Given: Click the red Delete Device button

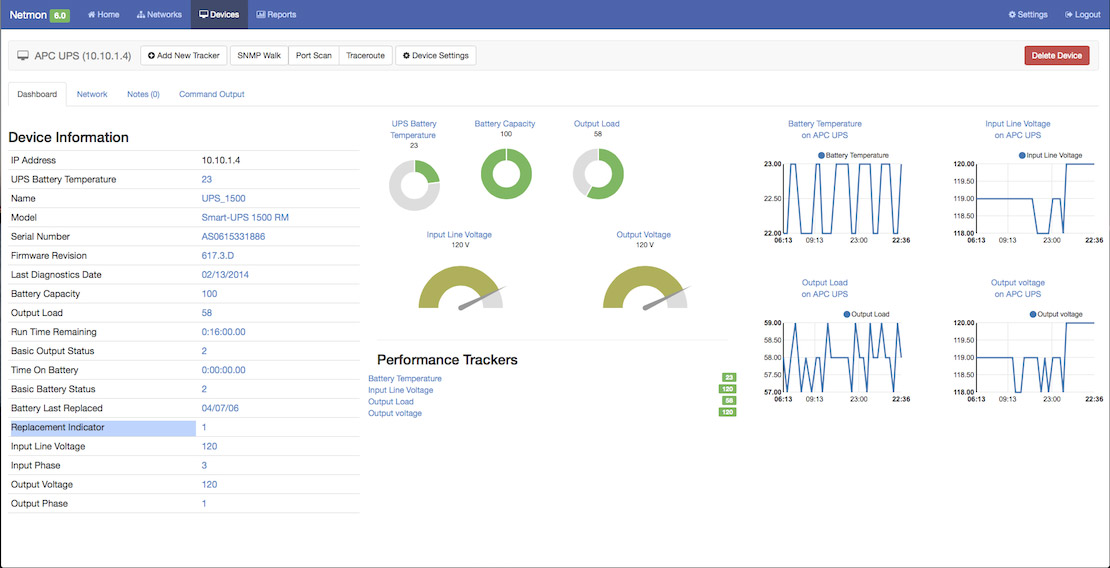Looking at the screenshot, I should click(1057, 55).
